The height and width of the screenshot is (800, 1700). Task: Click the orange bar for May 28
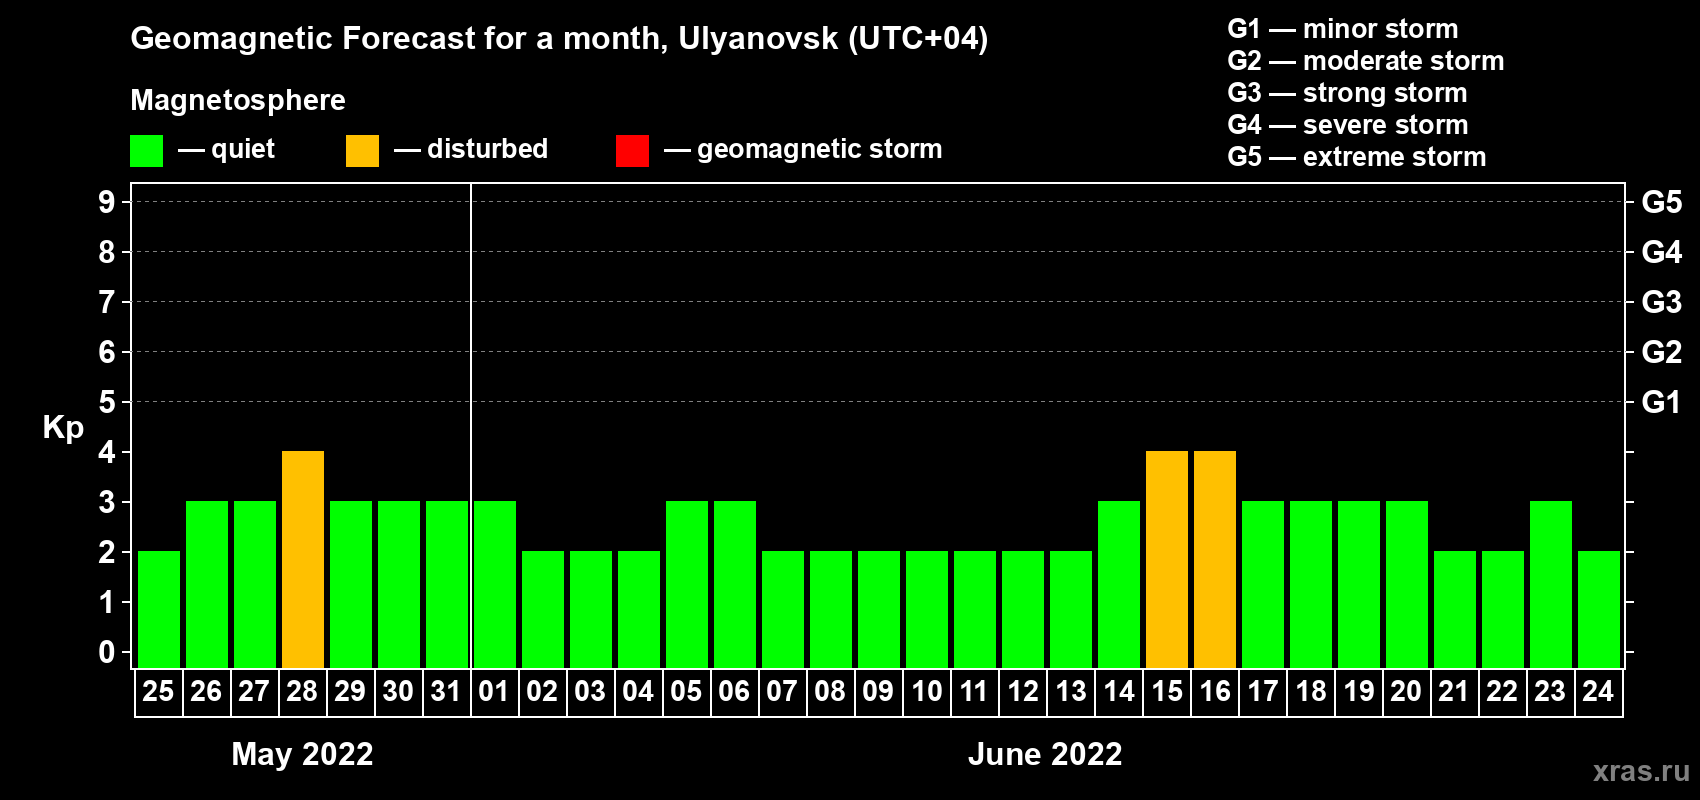[x=303, y=560]
